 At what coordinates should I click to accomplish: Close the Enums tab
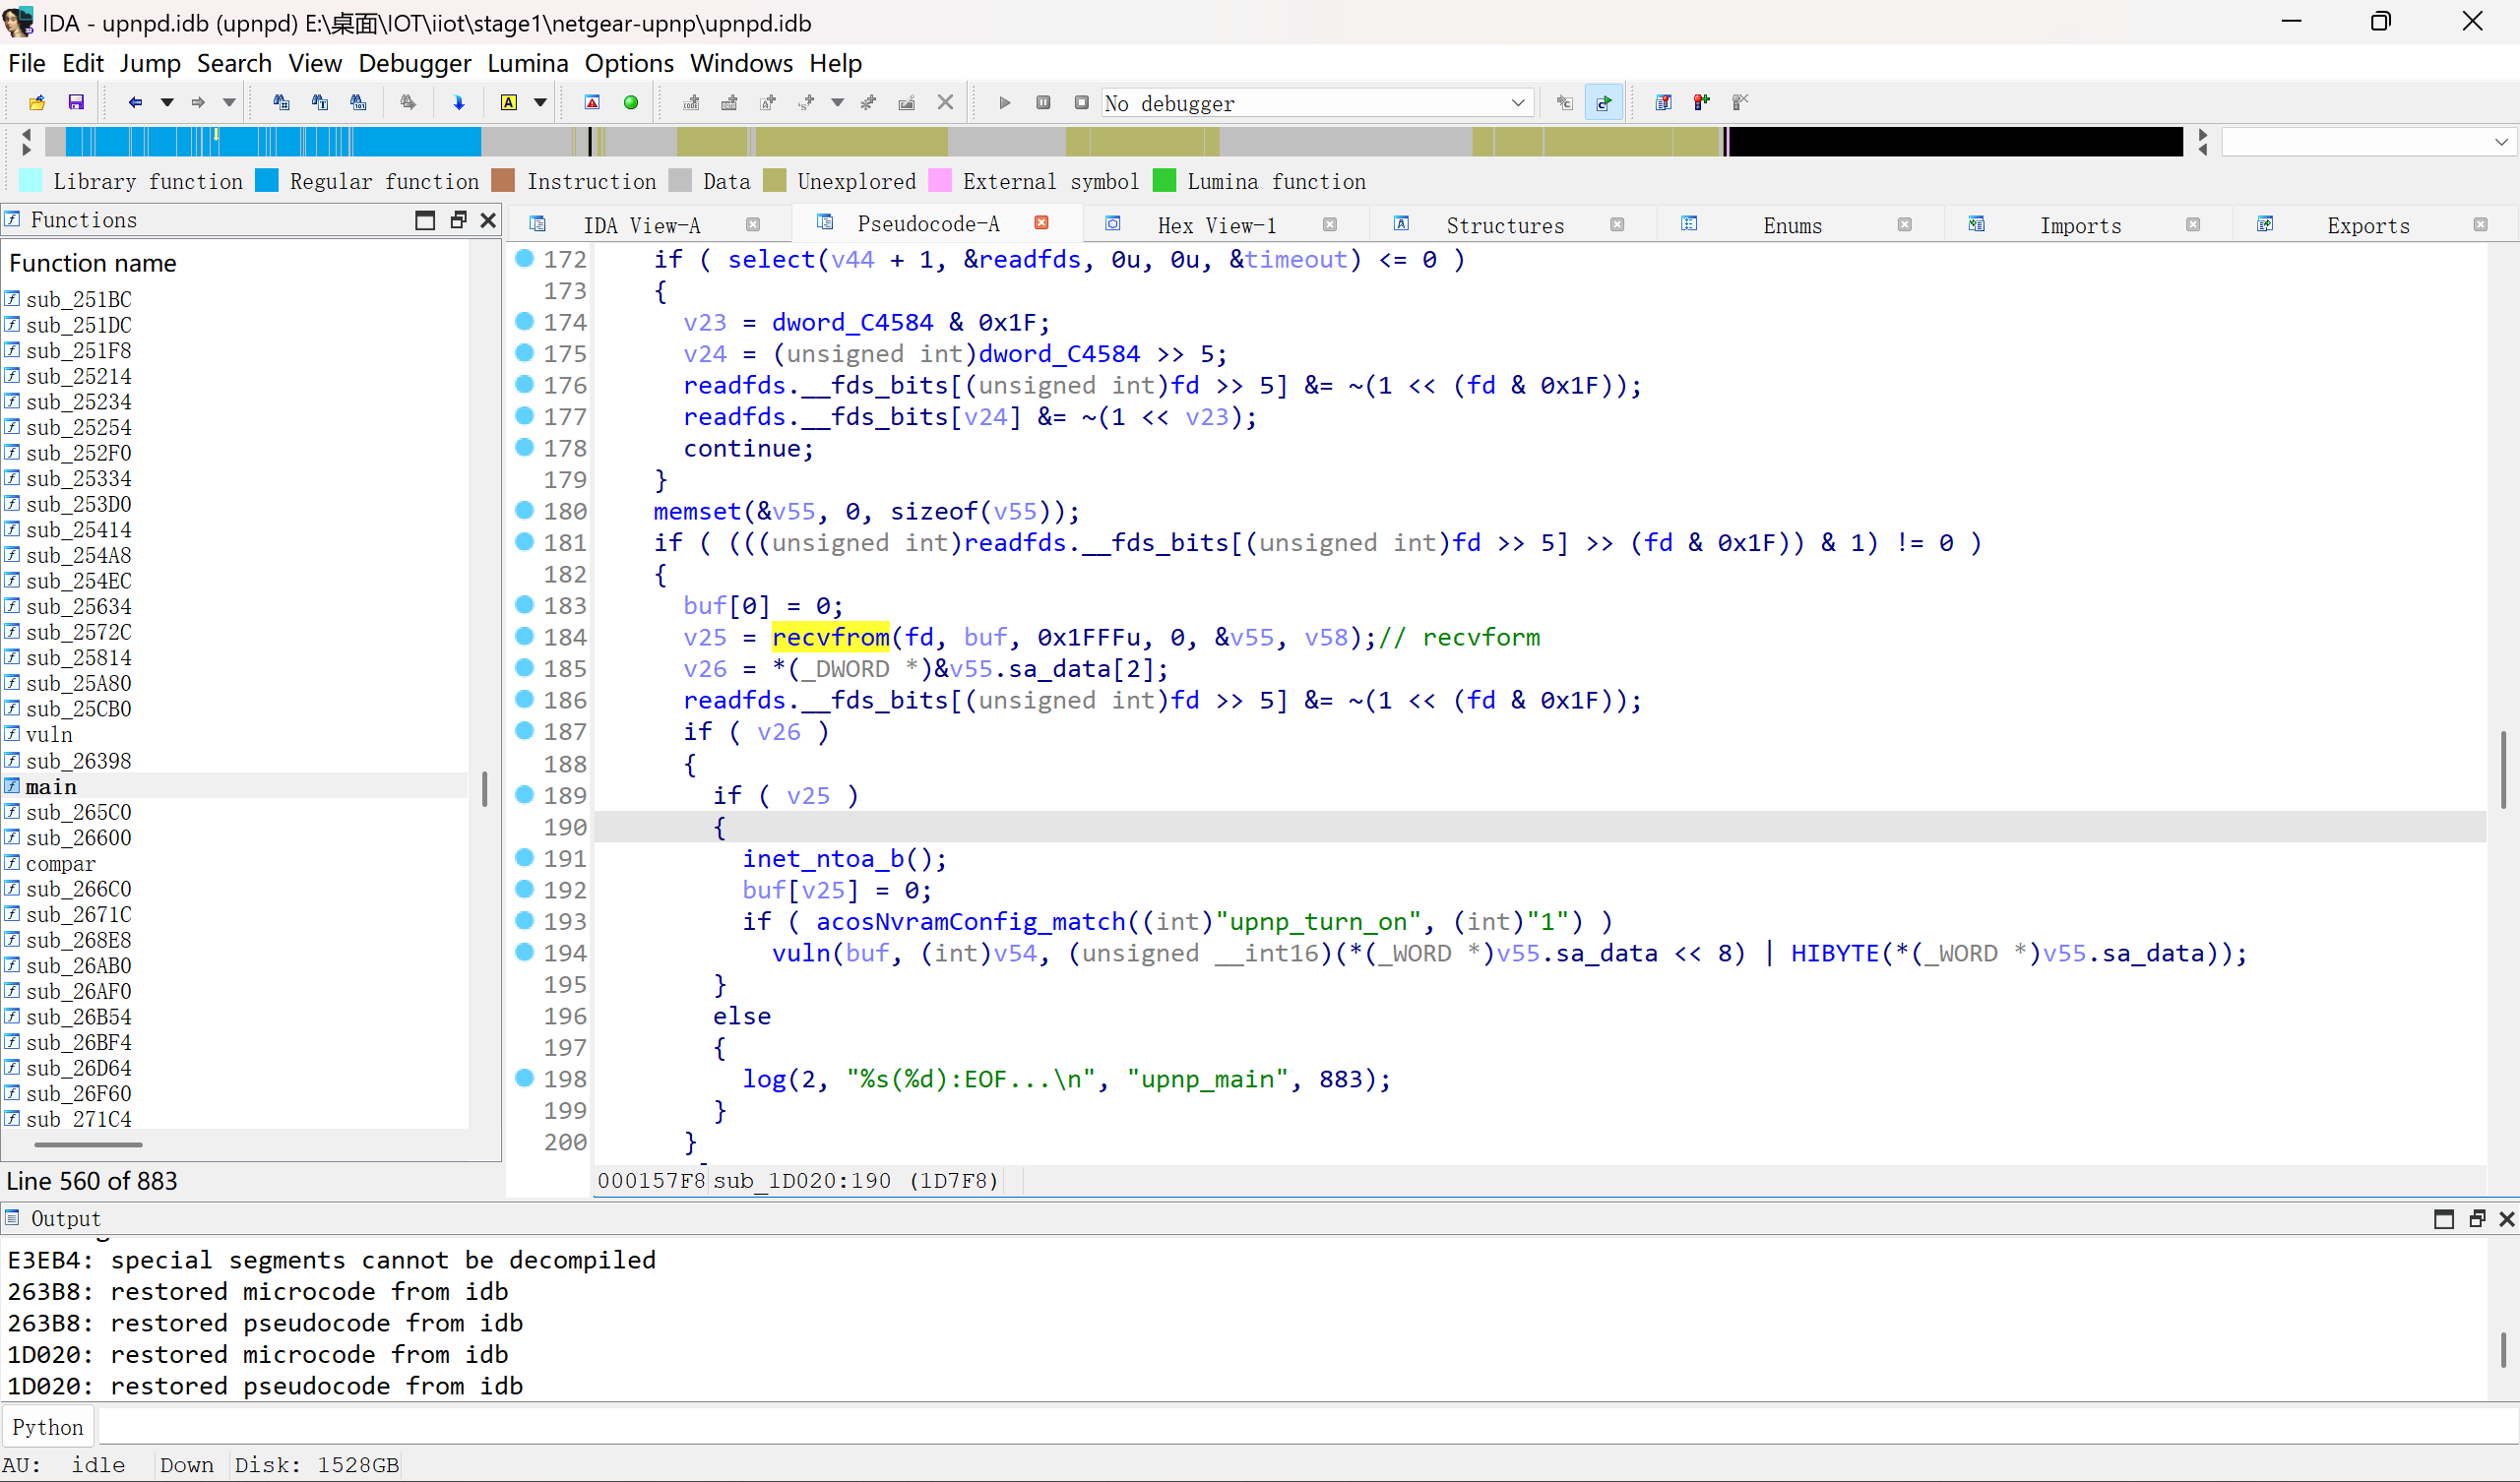pos(1905,225)
